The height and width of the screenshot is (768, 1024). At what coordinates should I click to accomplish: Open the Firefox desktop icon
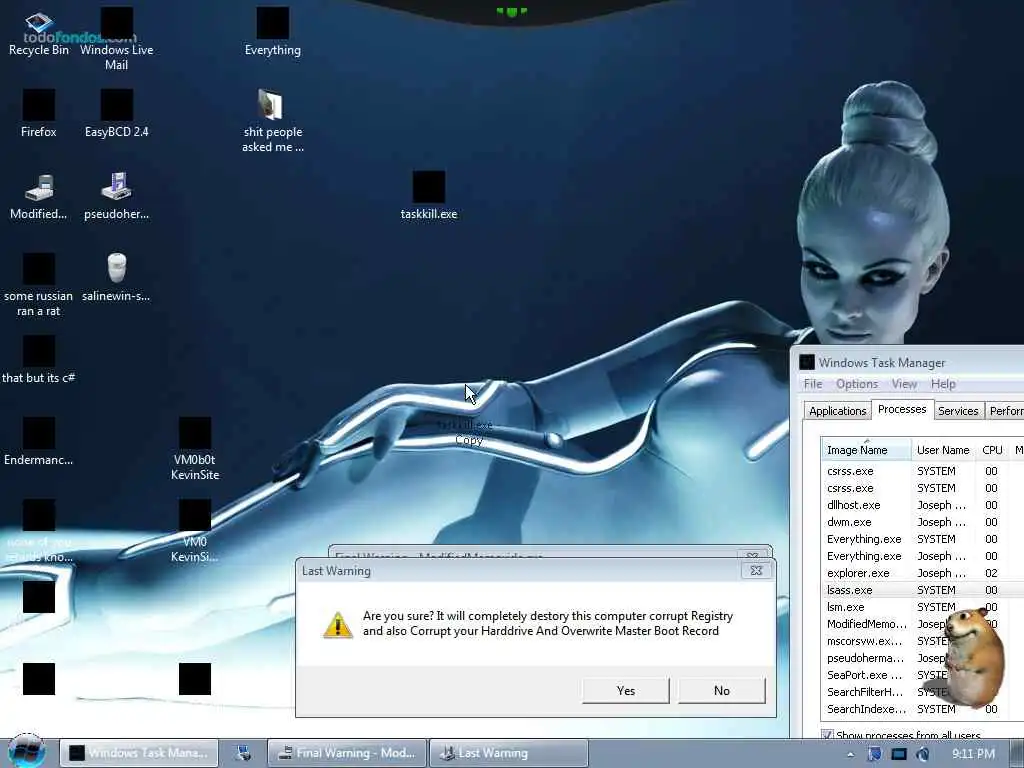pos(39,114)
